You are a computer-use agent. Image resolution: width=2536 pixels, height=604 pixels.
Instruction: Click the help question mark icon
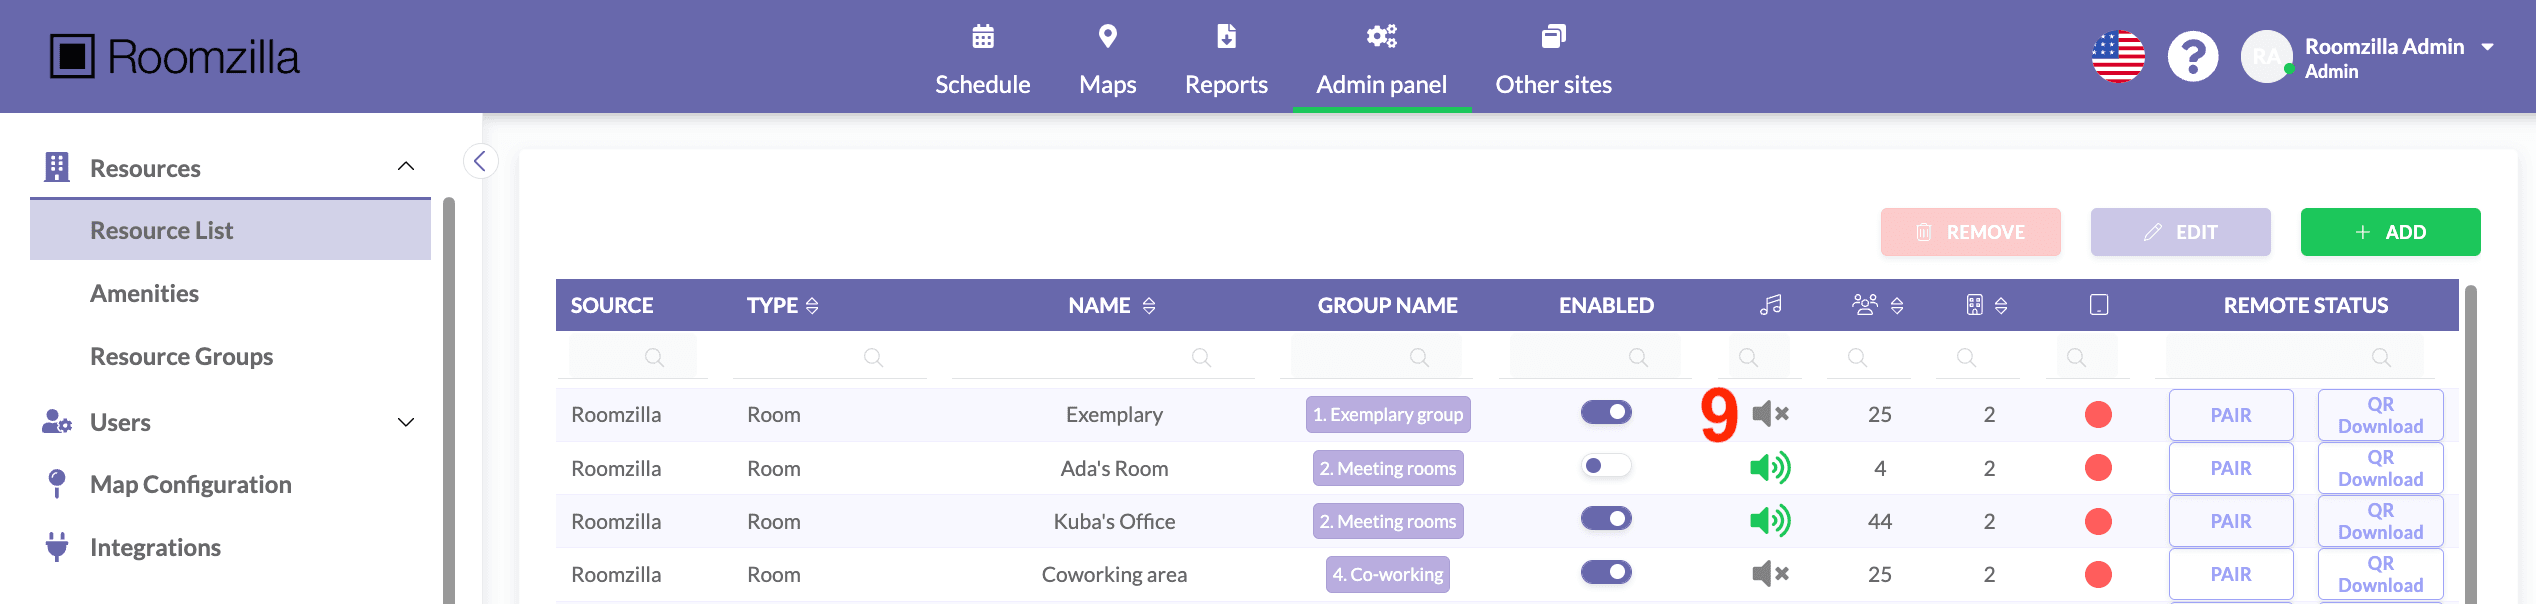pyautogui.click(x=2192, y=57)
